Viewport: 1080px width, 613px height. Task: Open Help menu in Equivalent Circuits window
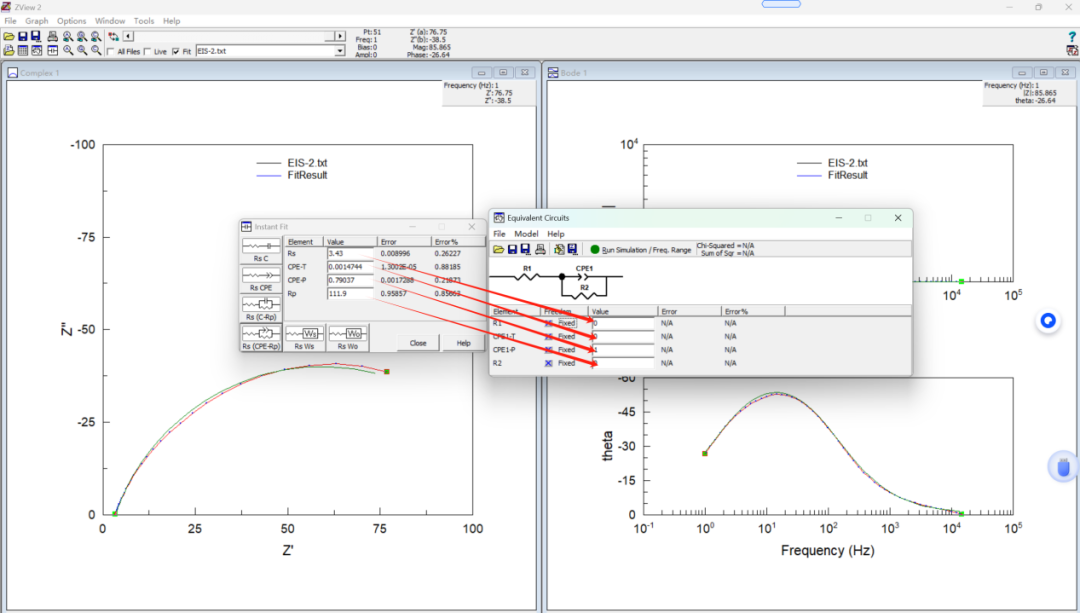556,234
